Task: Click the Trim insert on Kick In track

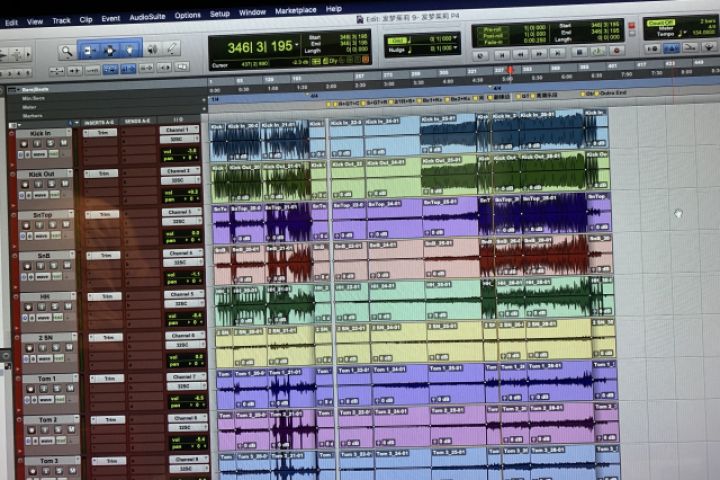Action: click(x=101, y=133)
